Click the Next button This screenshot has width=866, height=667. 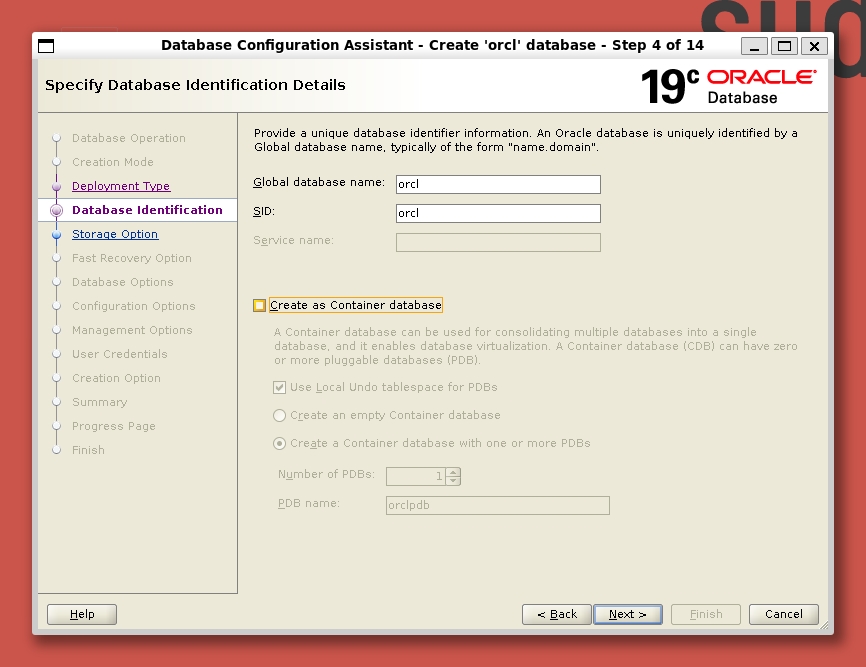(627, 614)
